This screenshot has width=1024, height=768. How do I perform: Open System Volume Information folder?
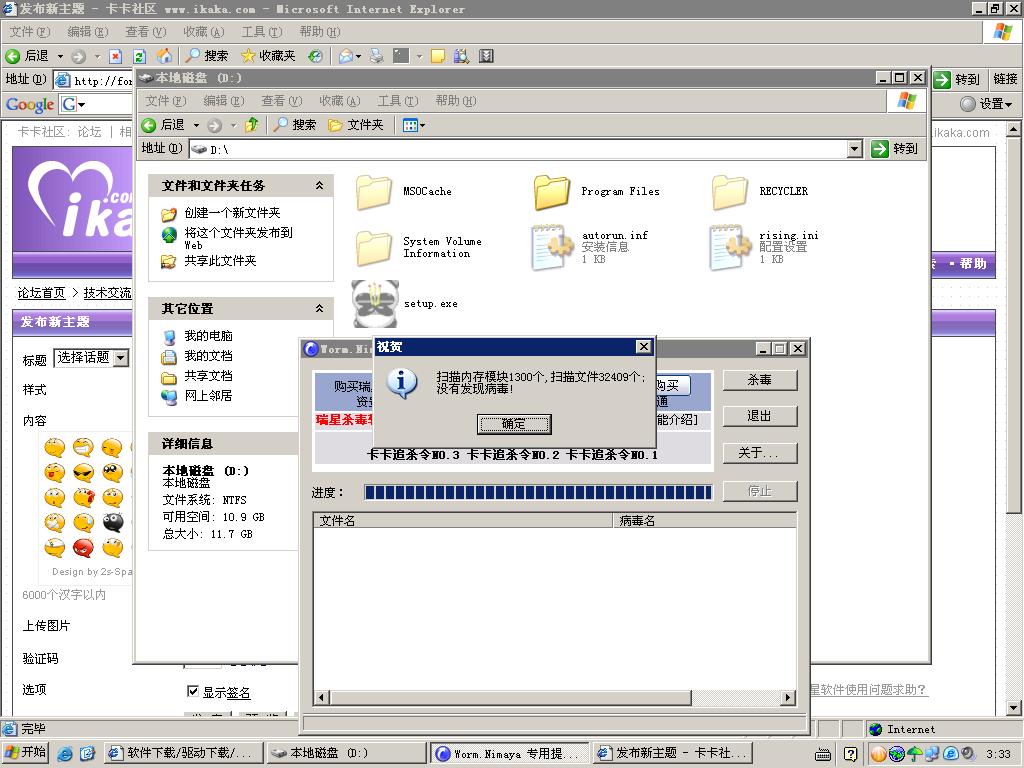374,248
